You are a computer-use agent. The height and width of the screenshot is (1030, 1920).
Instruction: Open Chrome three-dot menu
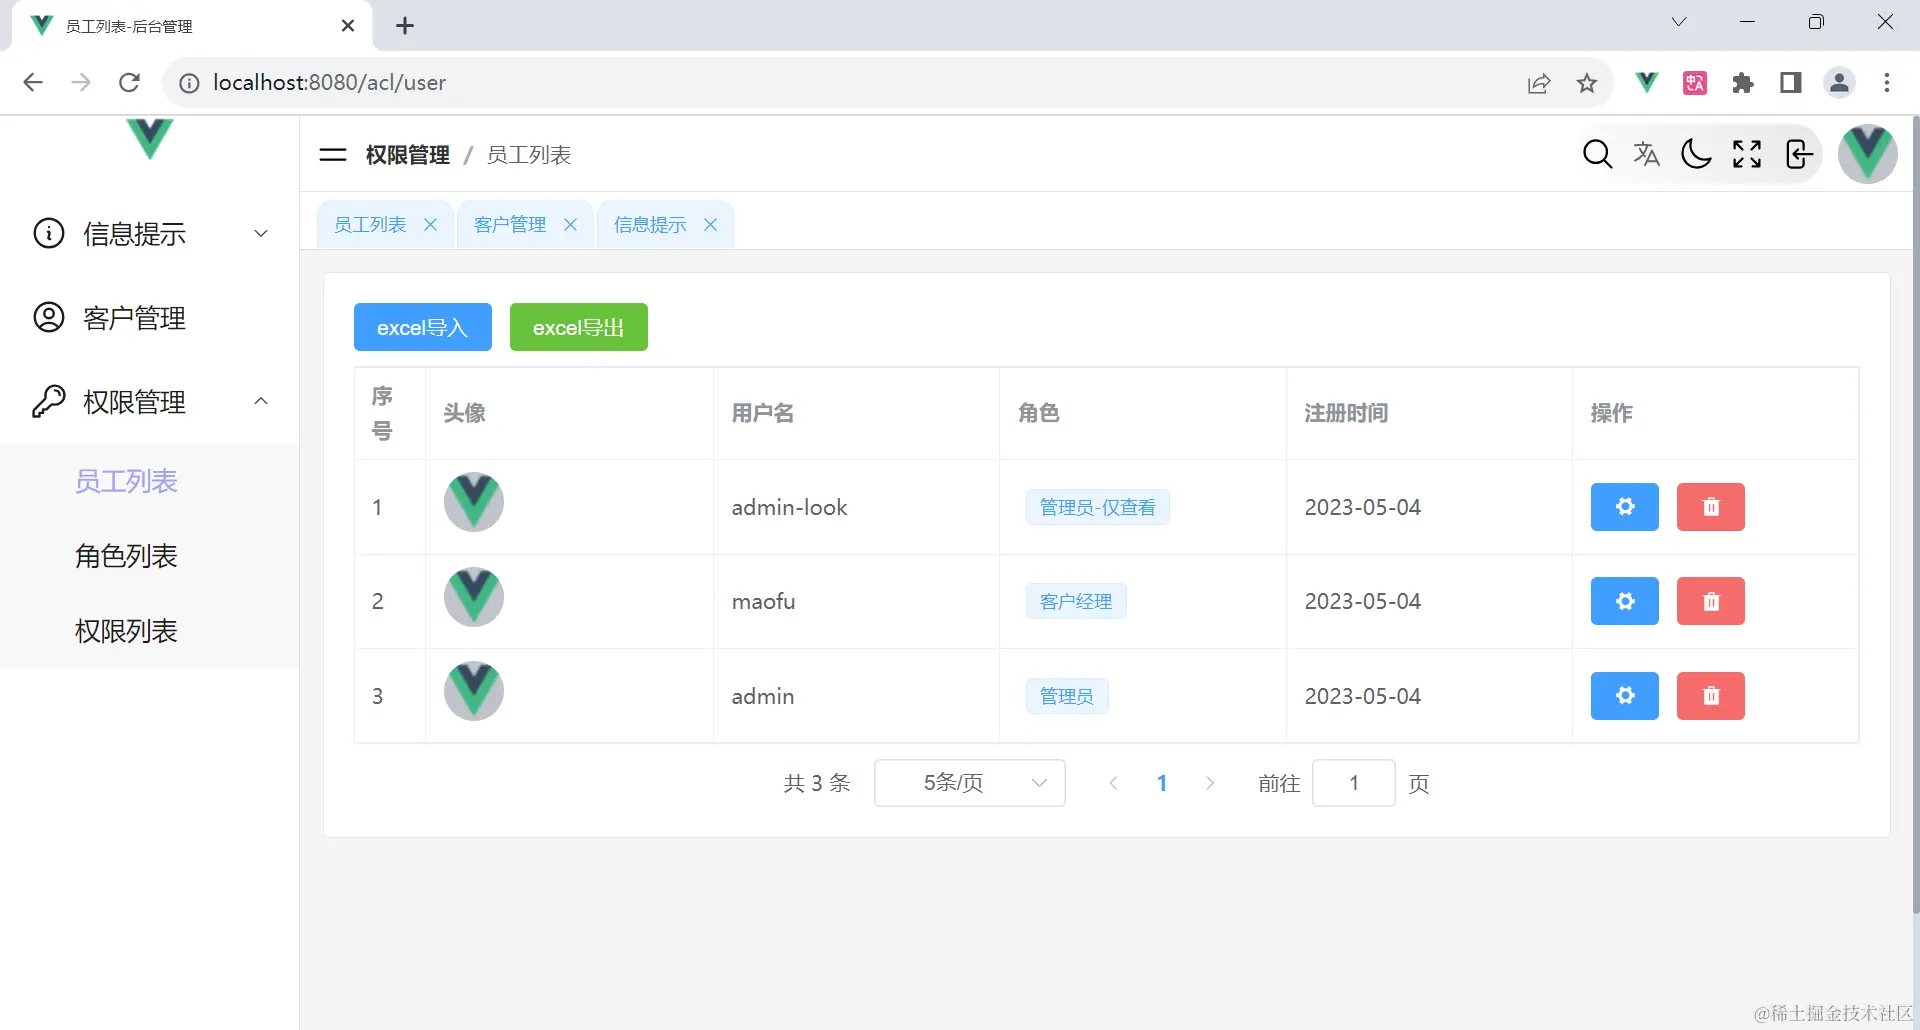(1887, 83)
